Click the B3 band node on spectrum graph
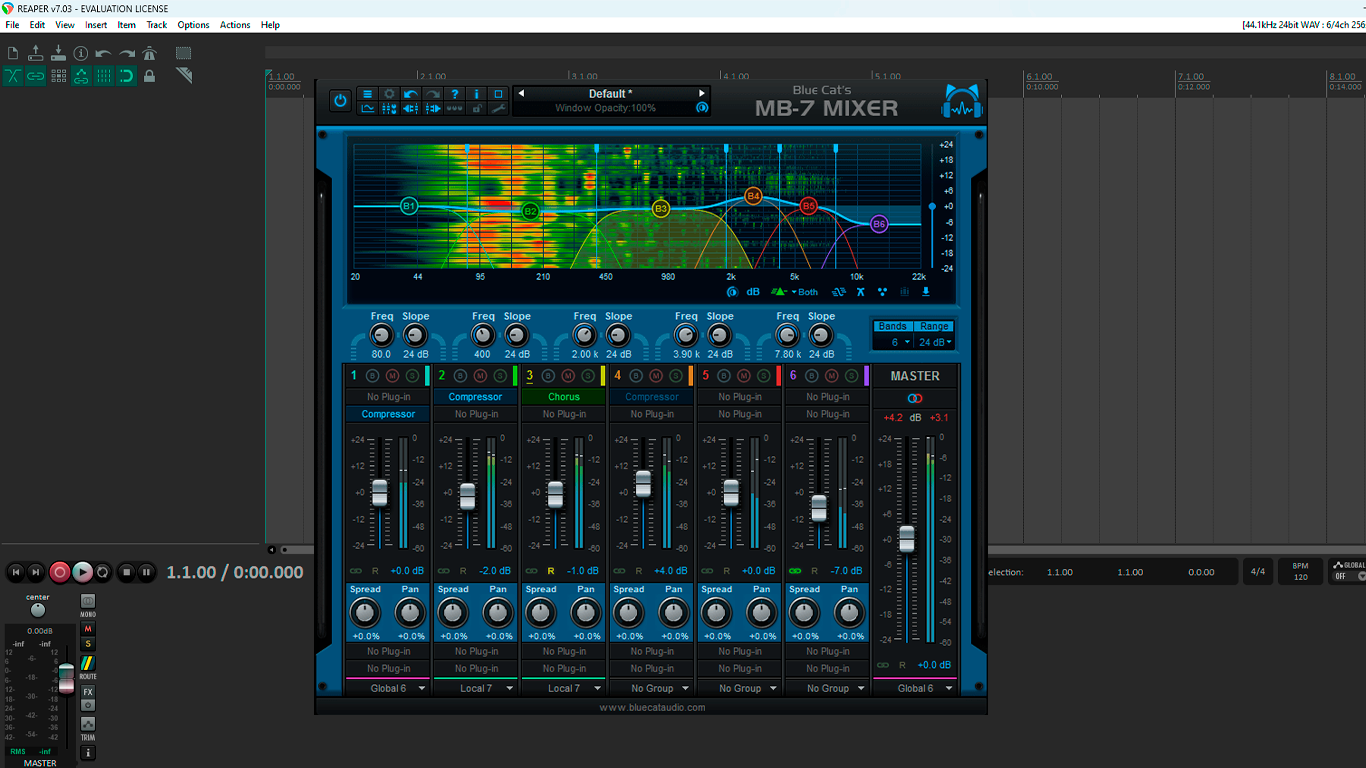This screenshot has height=768, width=1366. [660, 209]
